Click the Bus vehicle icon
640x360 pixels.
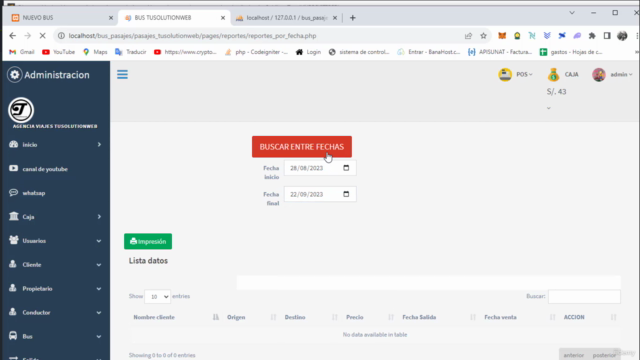click(x=13, y=336)
